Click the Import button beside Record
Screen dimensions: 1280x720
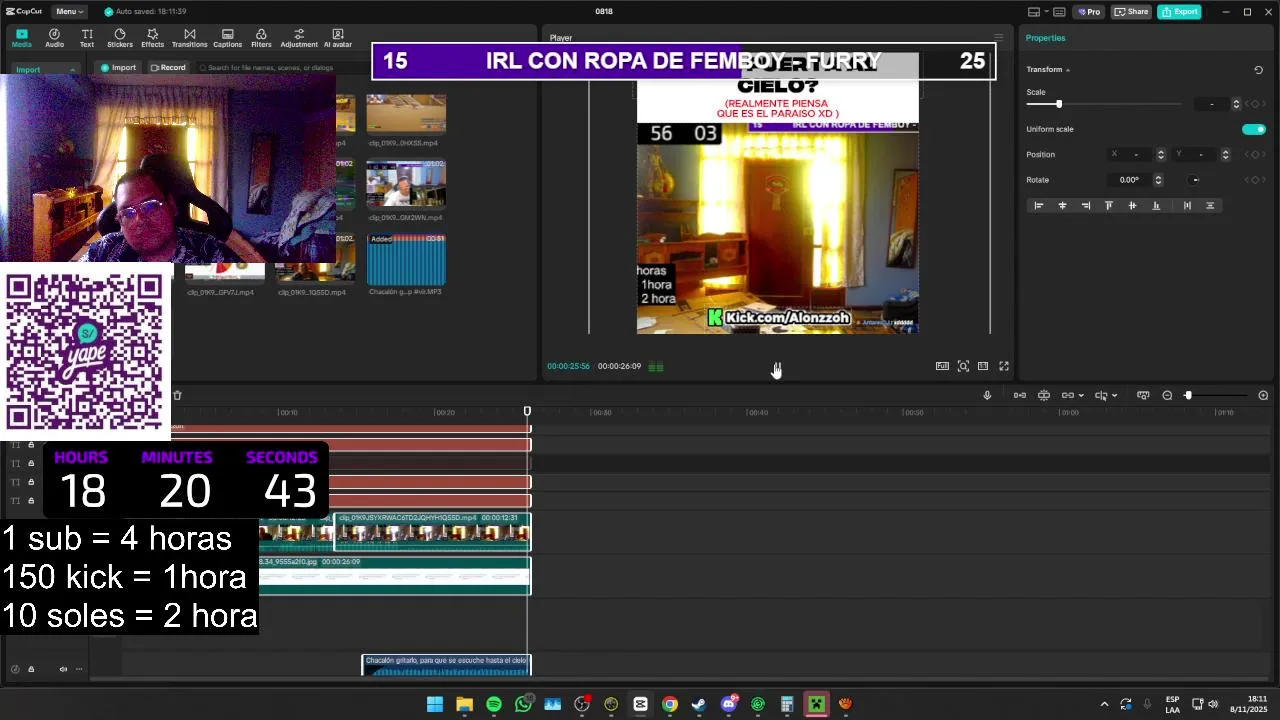coord(118,68)
